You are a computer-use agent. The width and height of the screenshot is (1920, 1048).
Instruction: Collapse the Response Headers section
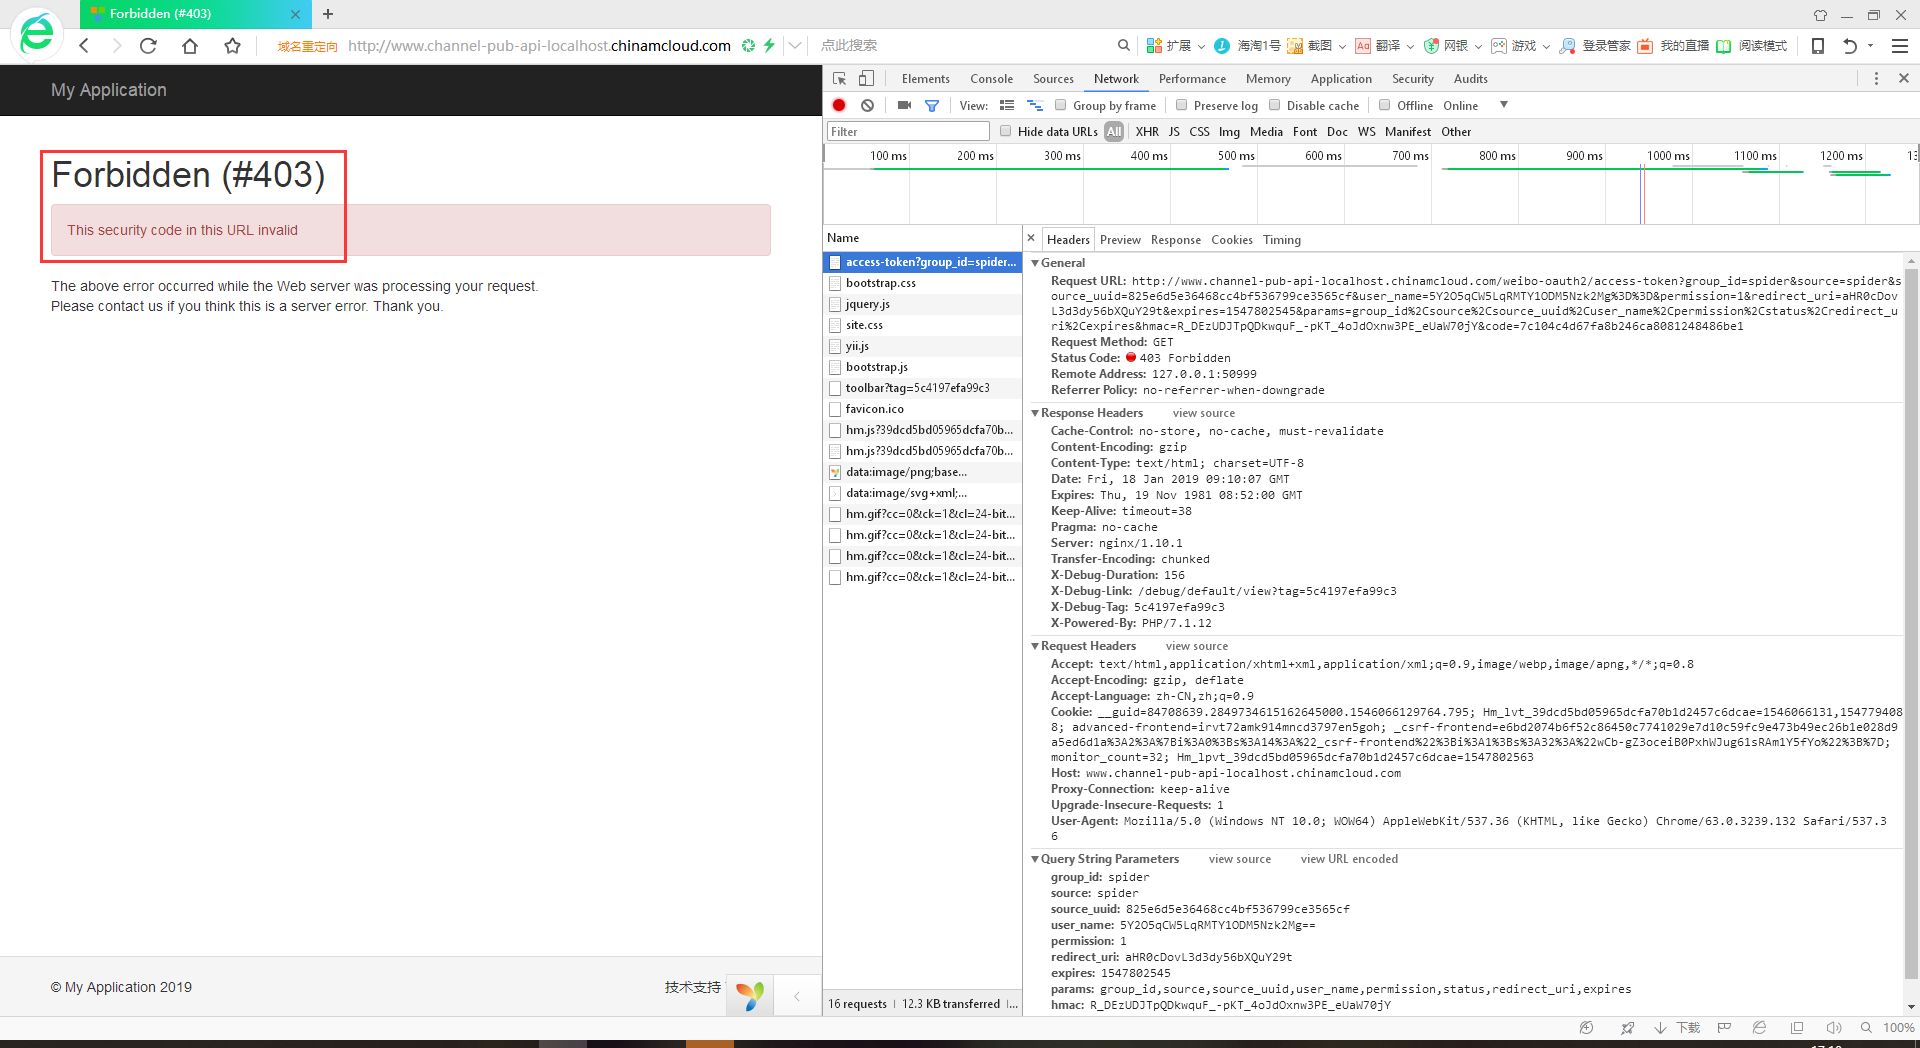[1036, 413]
